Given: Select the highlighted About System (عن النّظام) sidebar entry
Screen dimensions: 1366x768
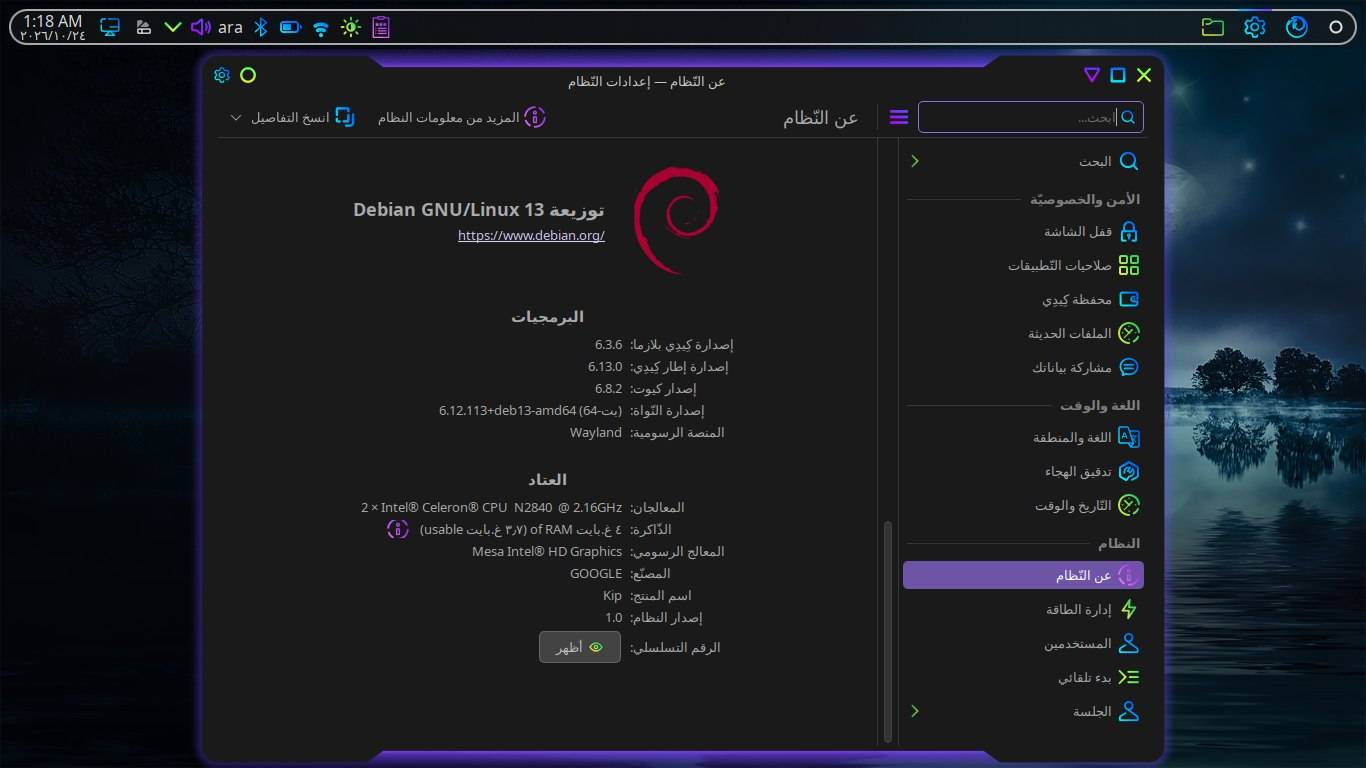Looking at the screenshot, I should 1023,575.
